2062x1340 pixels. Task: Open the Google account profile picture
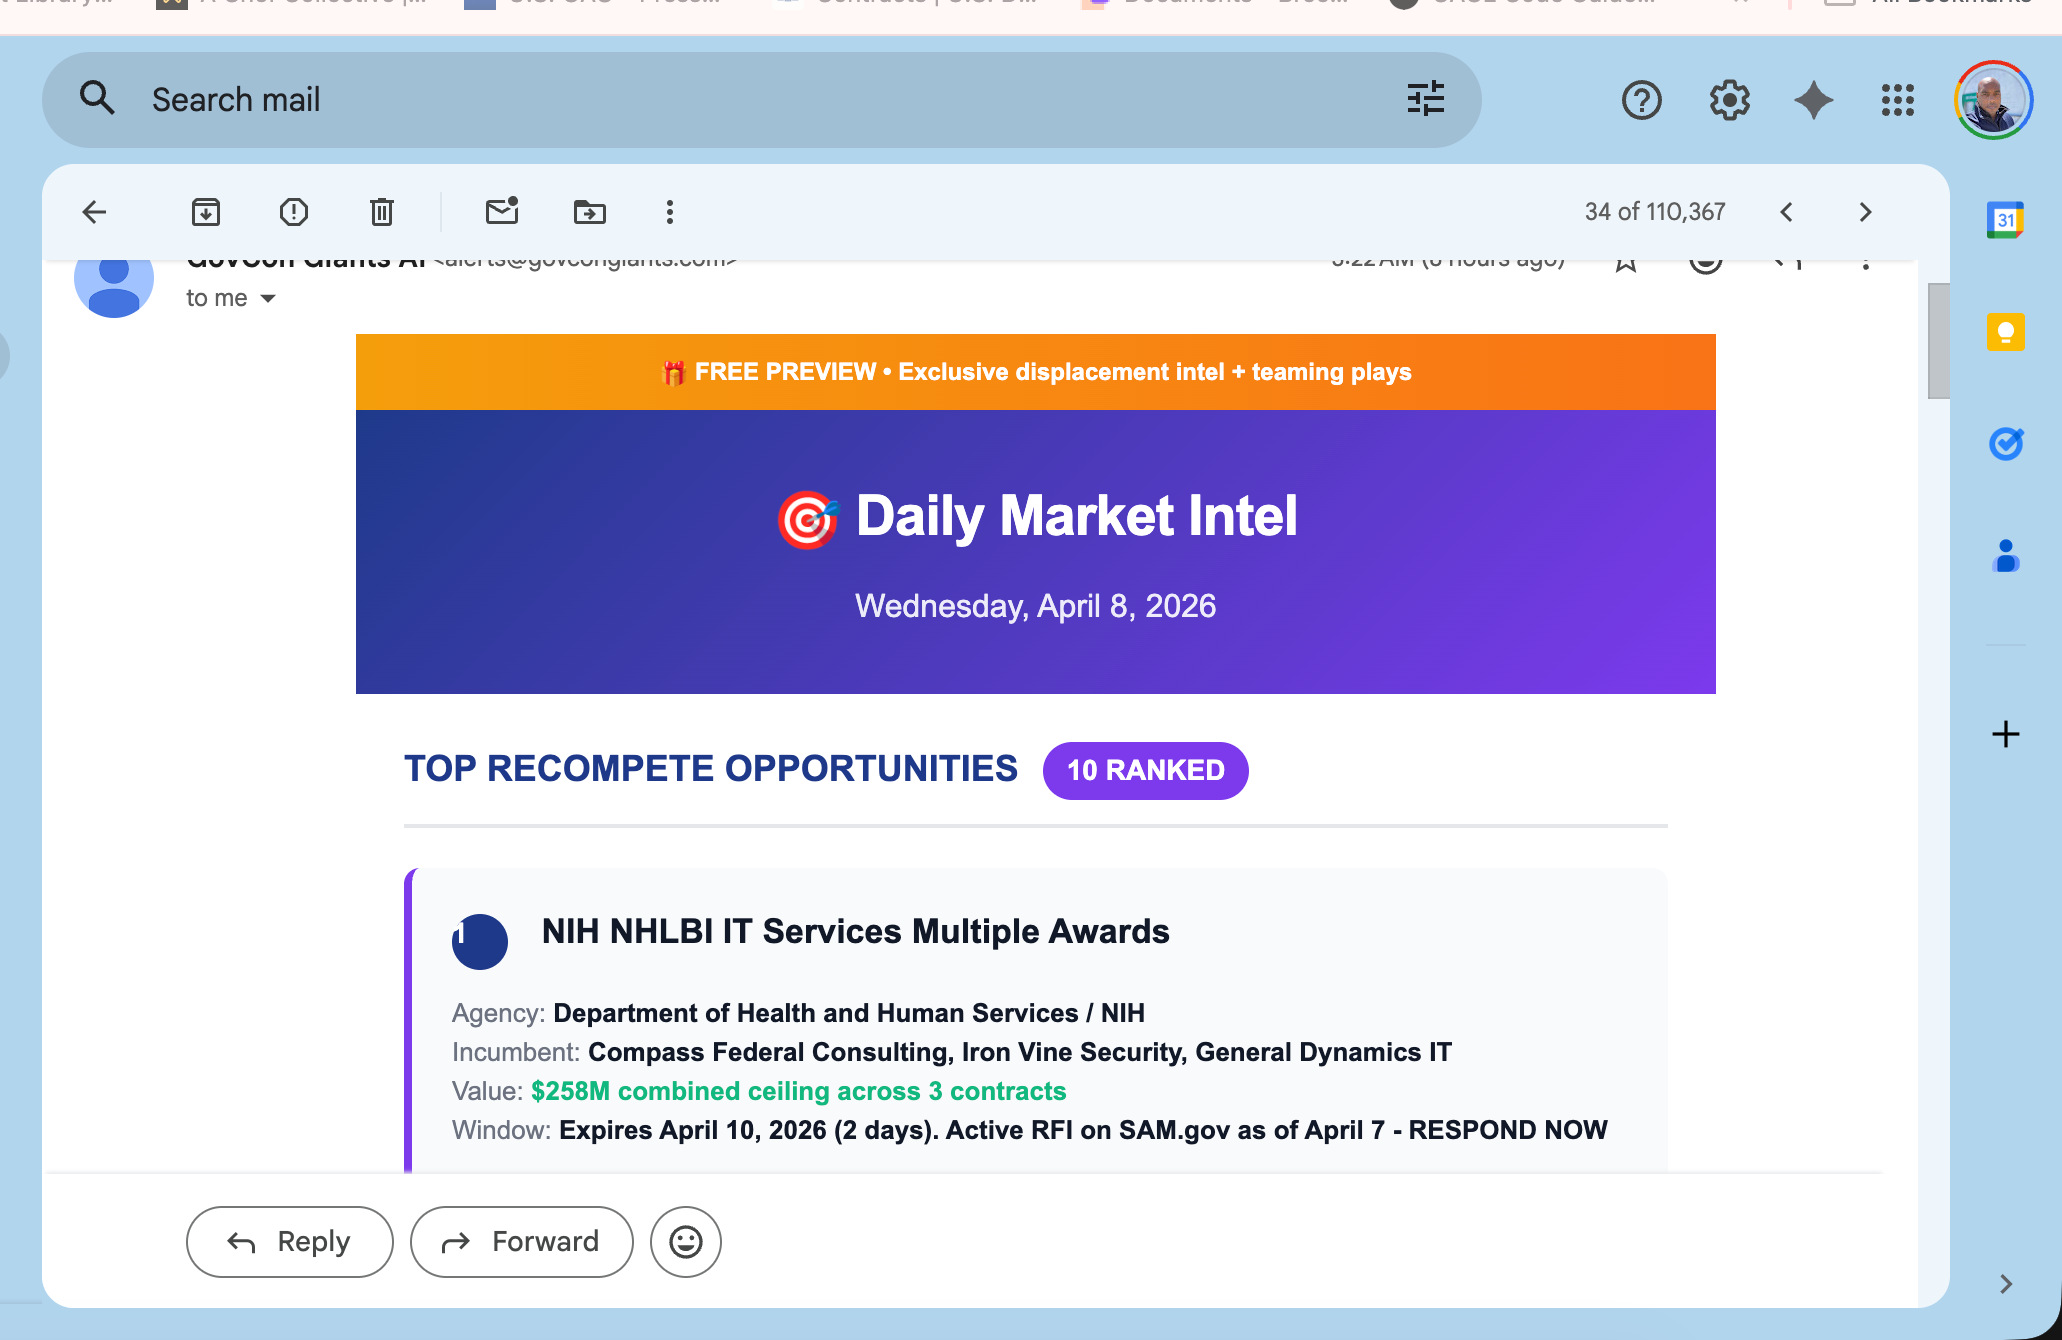point(1993,100)
